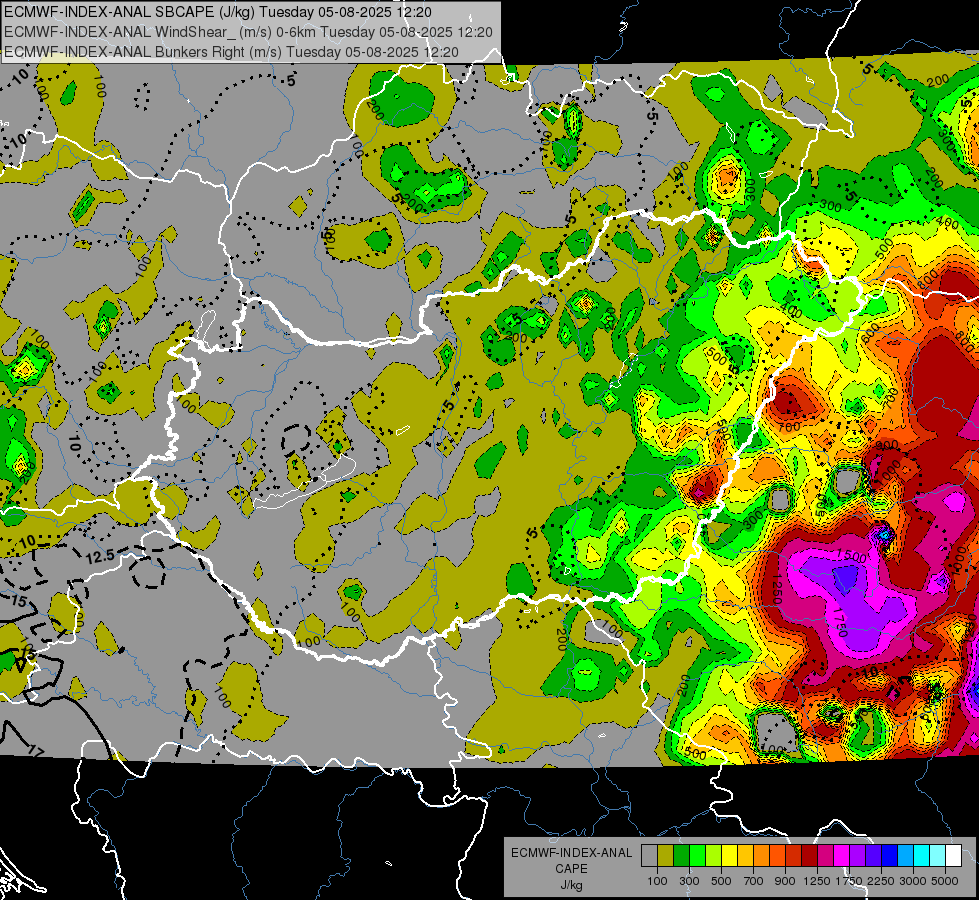The height and width of the screenshot is (900, 979).
Task: Click the bright green legend swatch
Action: tap(697, 855)
